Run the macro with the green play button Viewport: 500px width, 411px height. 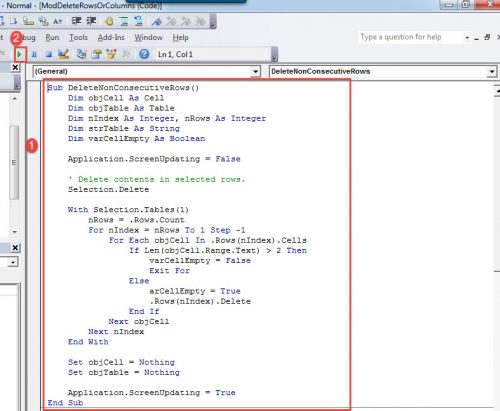click(x=20, y=54)
